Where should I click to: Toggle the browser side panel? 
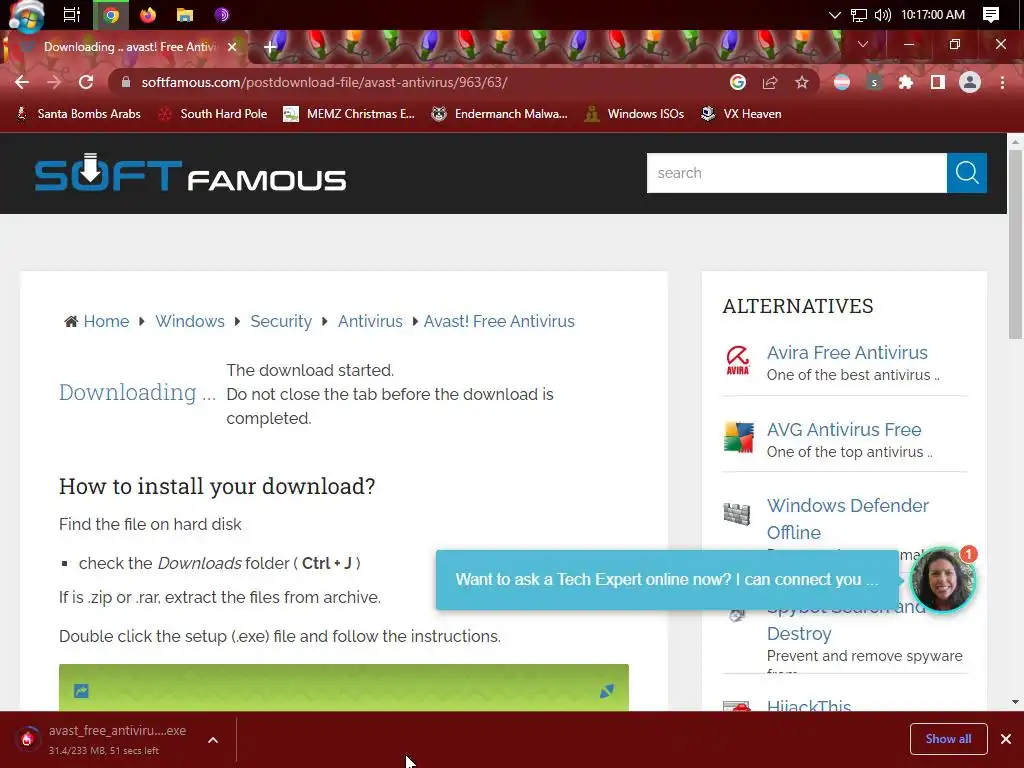938,82
